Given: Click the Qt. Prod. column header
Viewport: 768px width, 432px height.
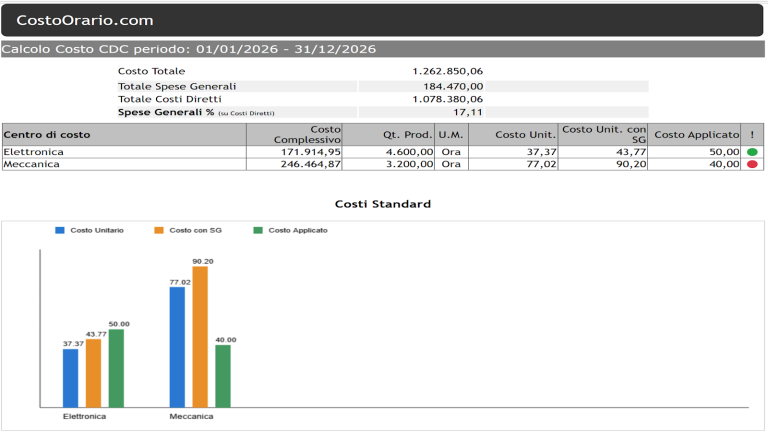Looking at the screenshot, I should 407,134.
